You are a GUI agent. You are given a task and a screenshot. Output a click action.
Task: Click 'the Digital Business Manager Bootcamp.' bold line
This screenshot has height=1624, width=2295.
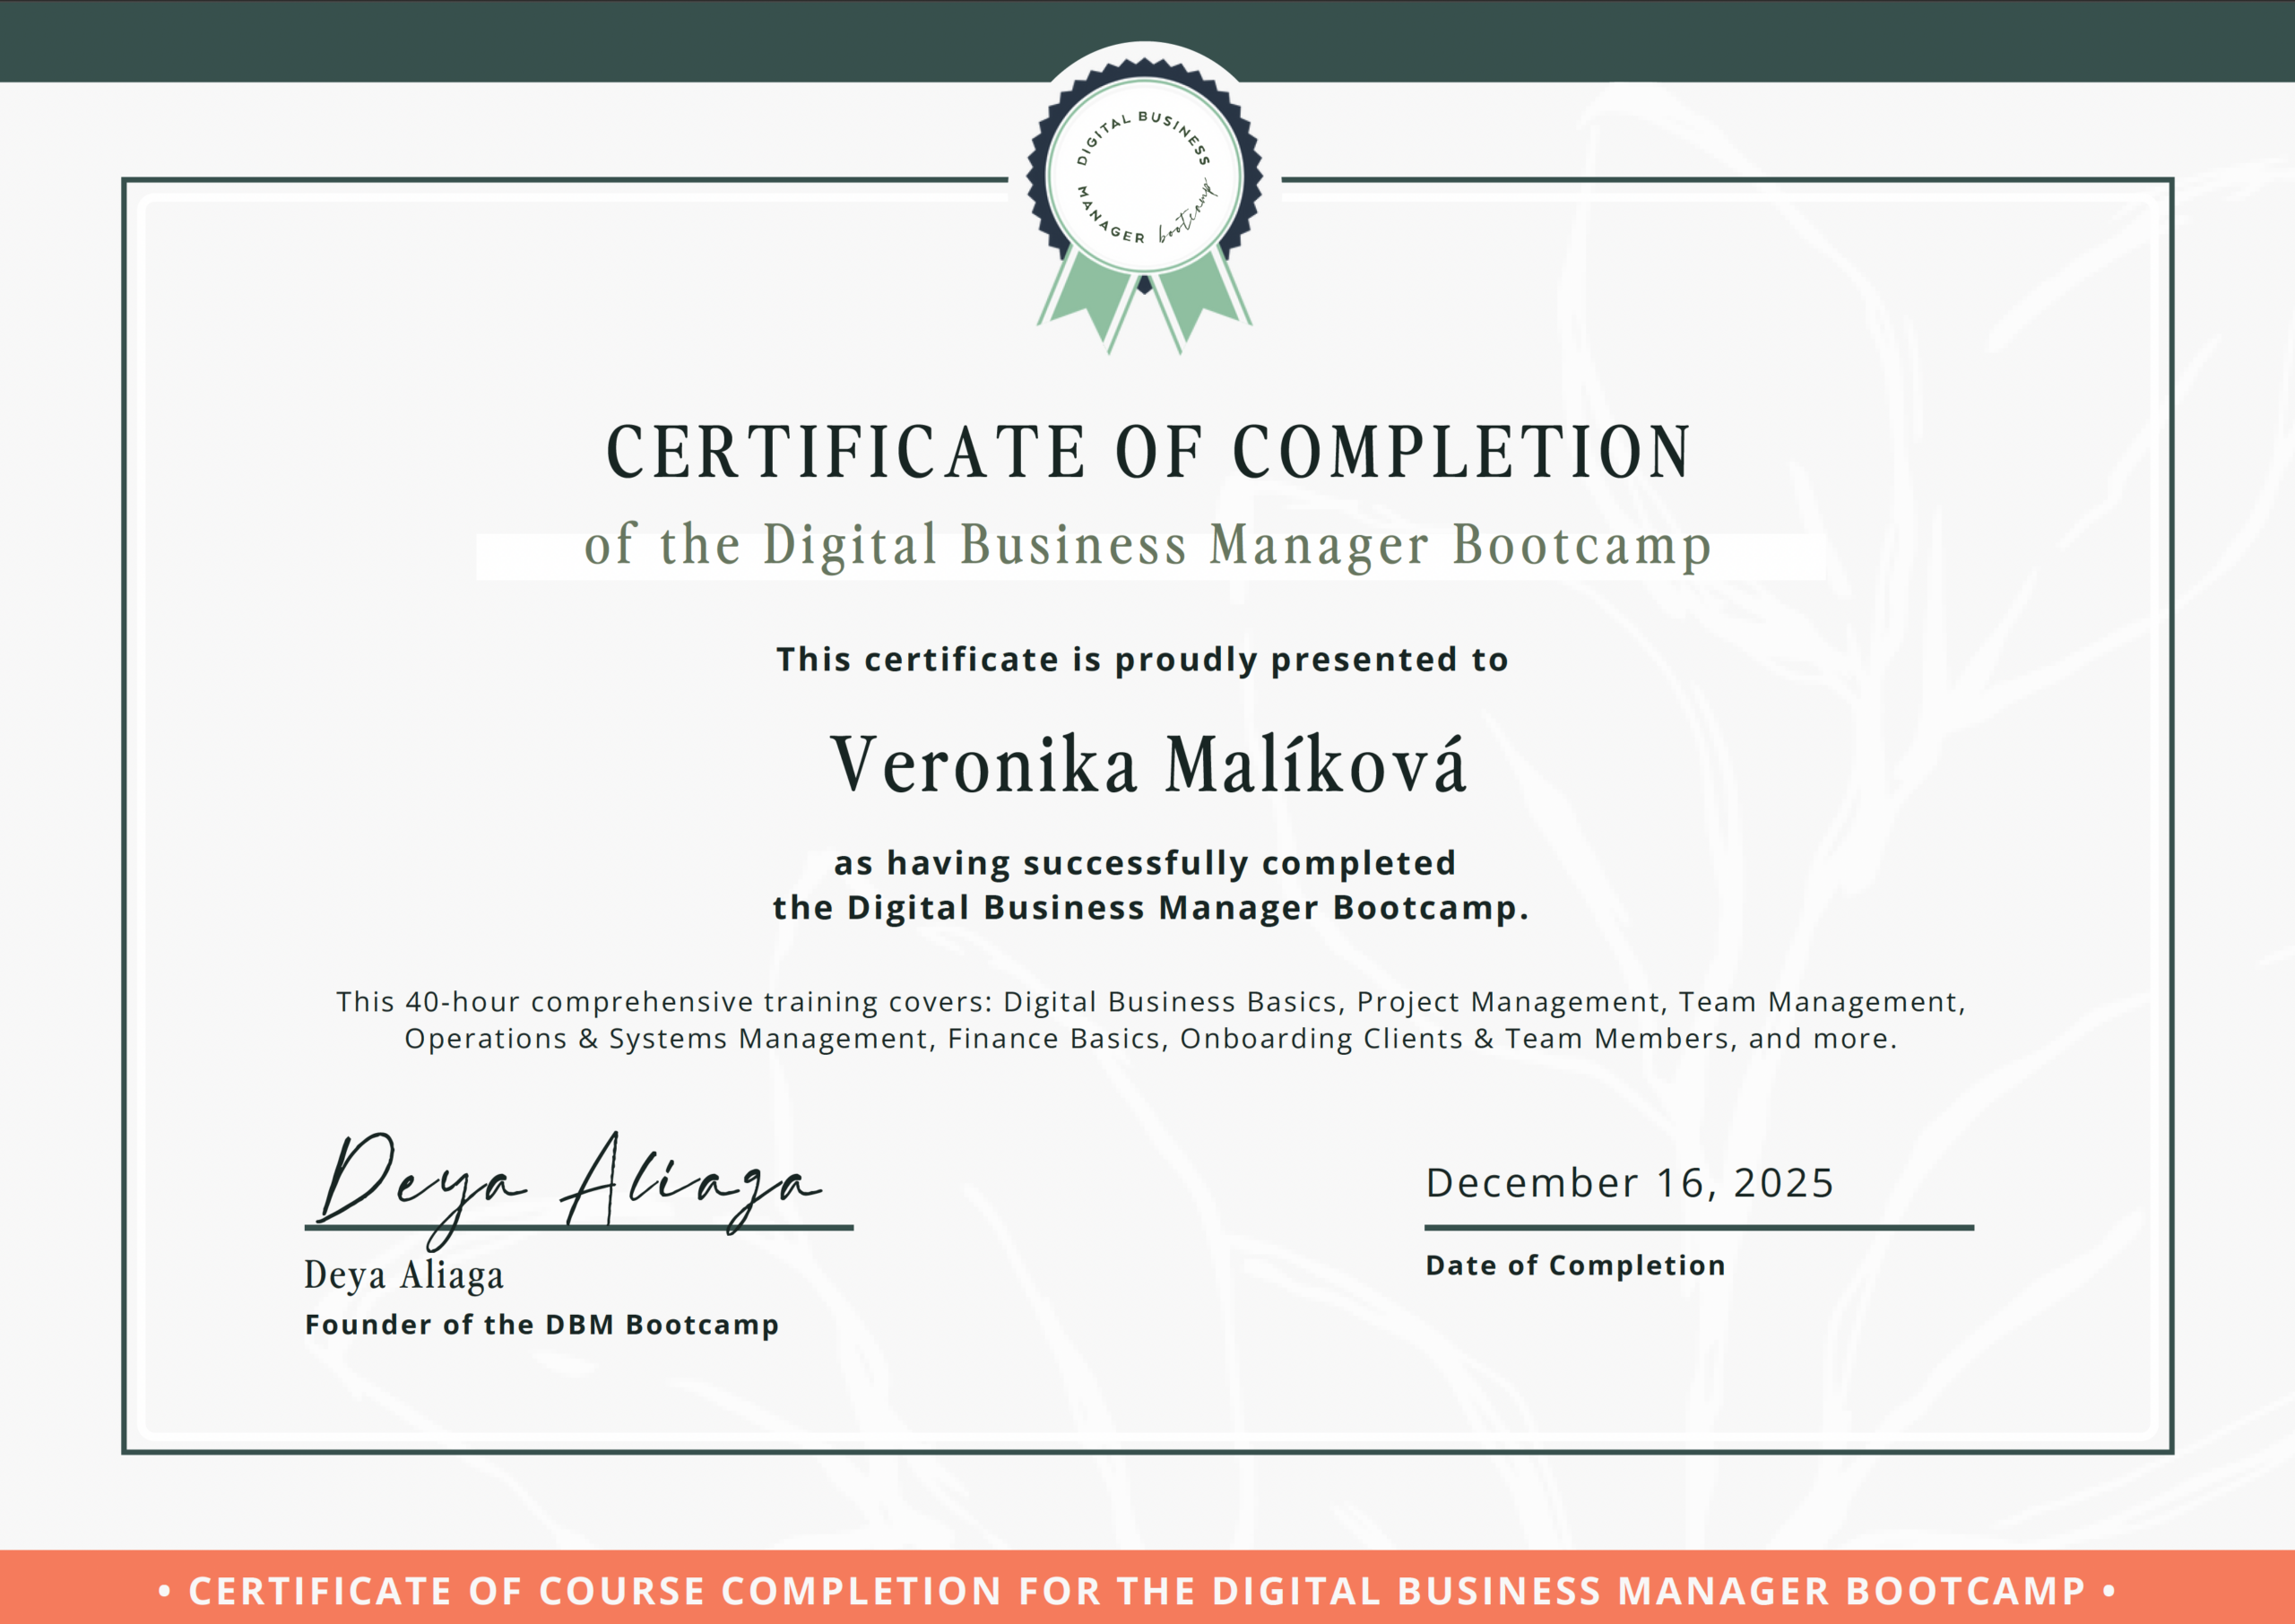click(1150, 908)
